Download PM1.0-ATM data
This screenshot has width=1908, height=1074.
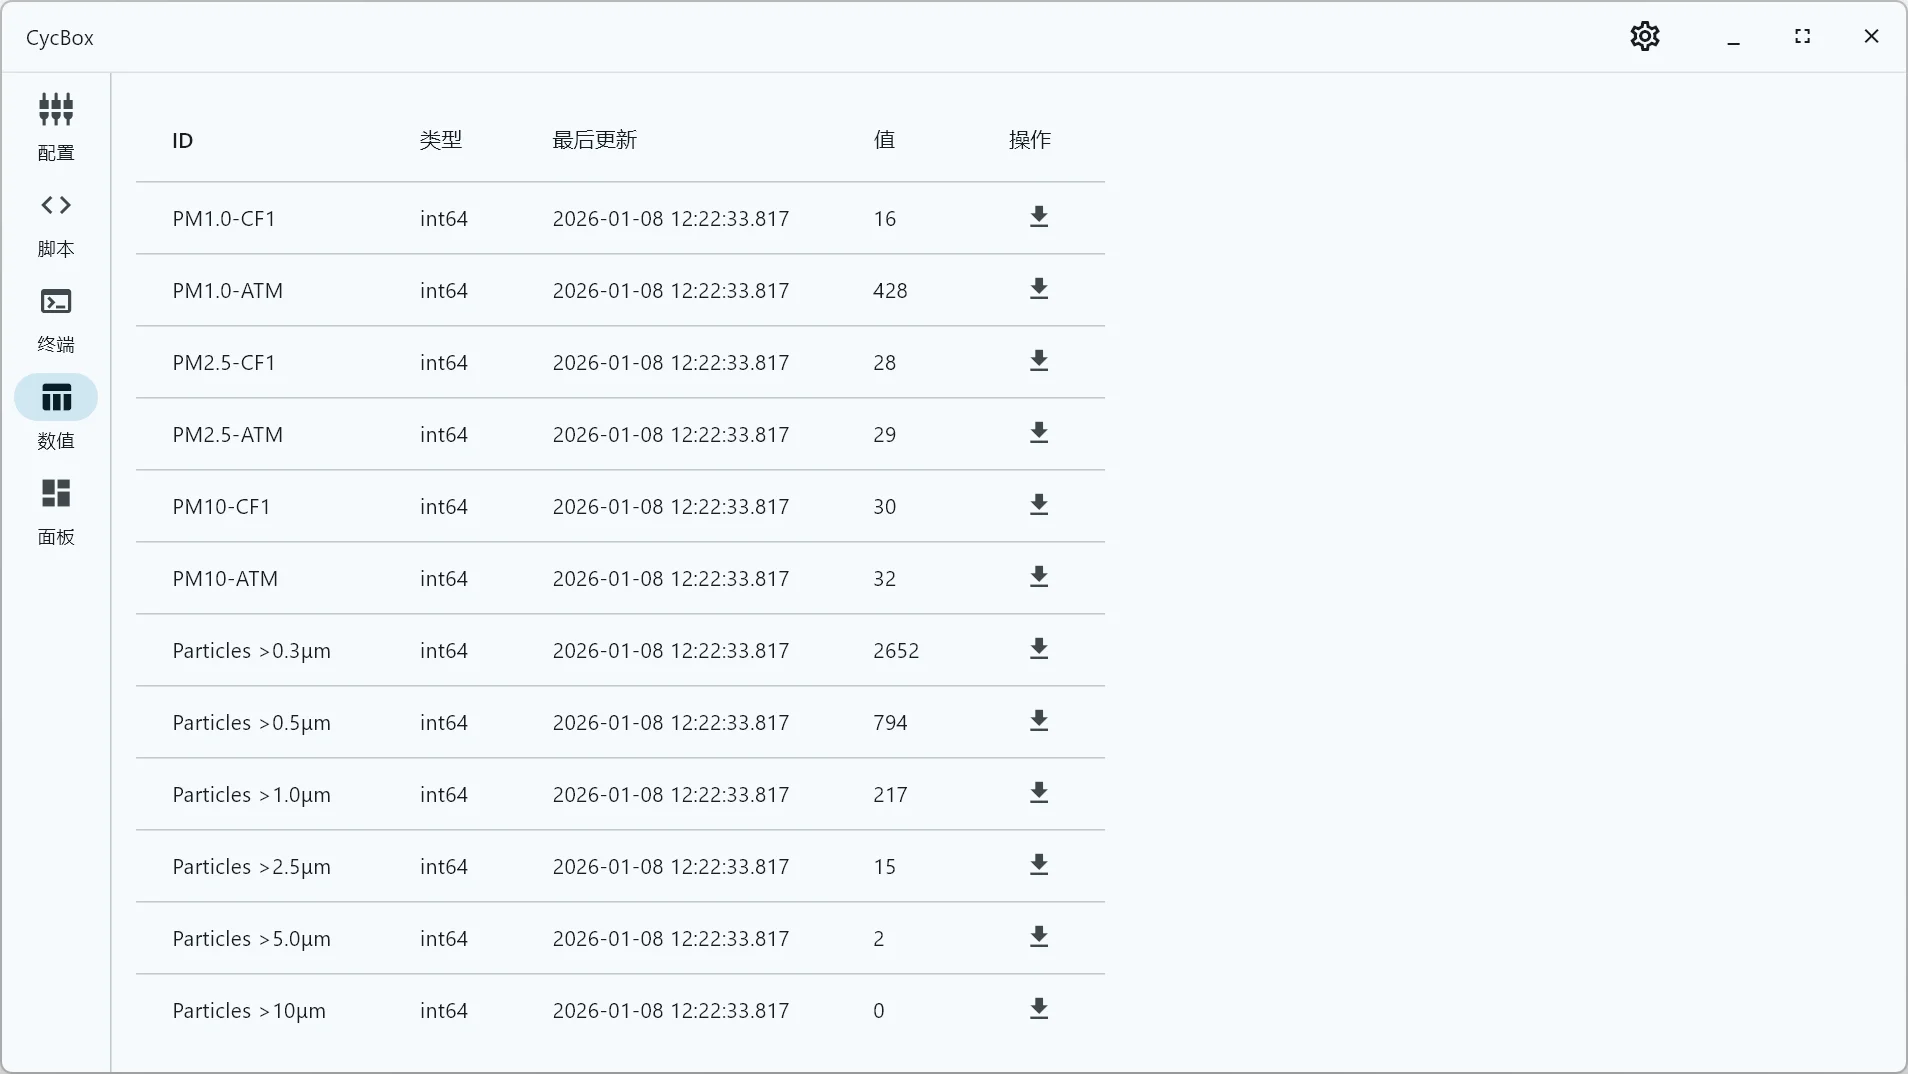click(1039, 290)
